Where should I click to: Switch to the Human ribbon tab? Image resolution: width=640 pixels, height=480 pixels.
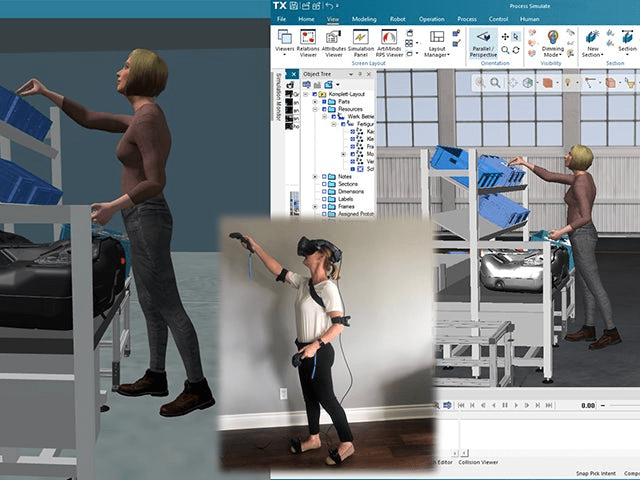(x=529, y=19)
